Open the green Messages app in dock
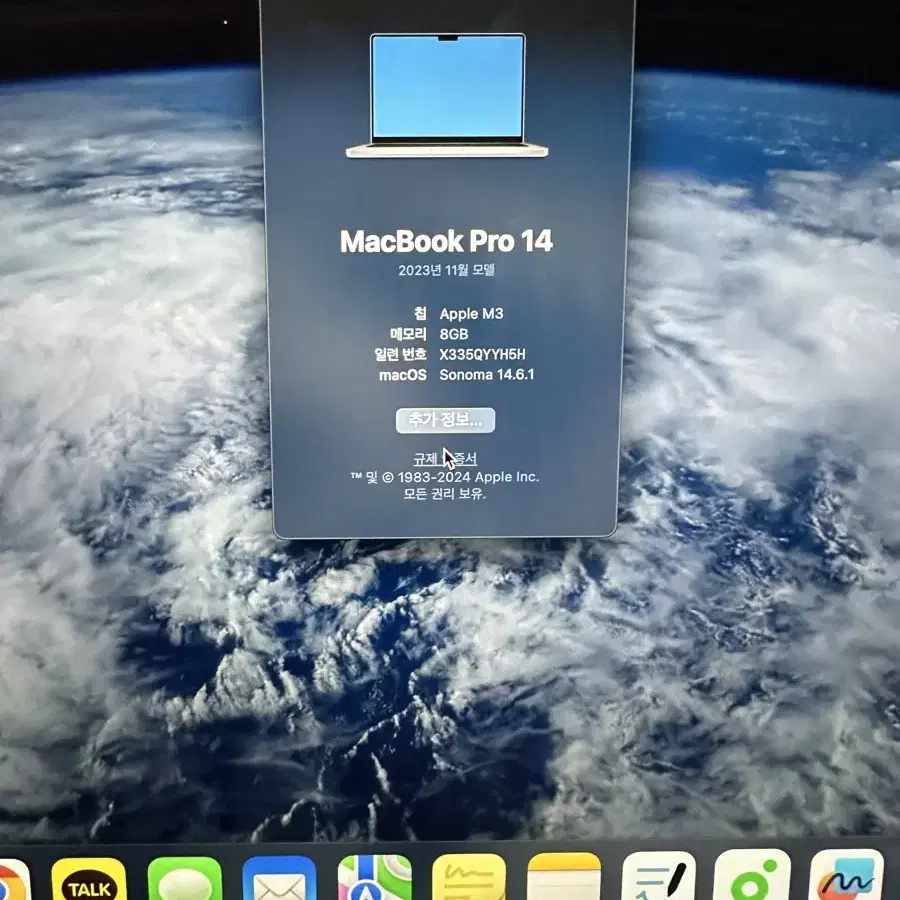The image size is (900, 900). coord(184,879)
